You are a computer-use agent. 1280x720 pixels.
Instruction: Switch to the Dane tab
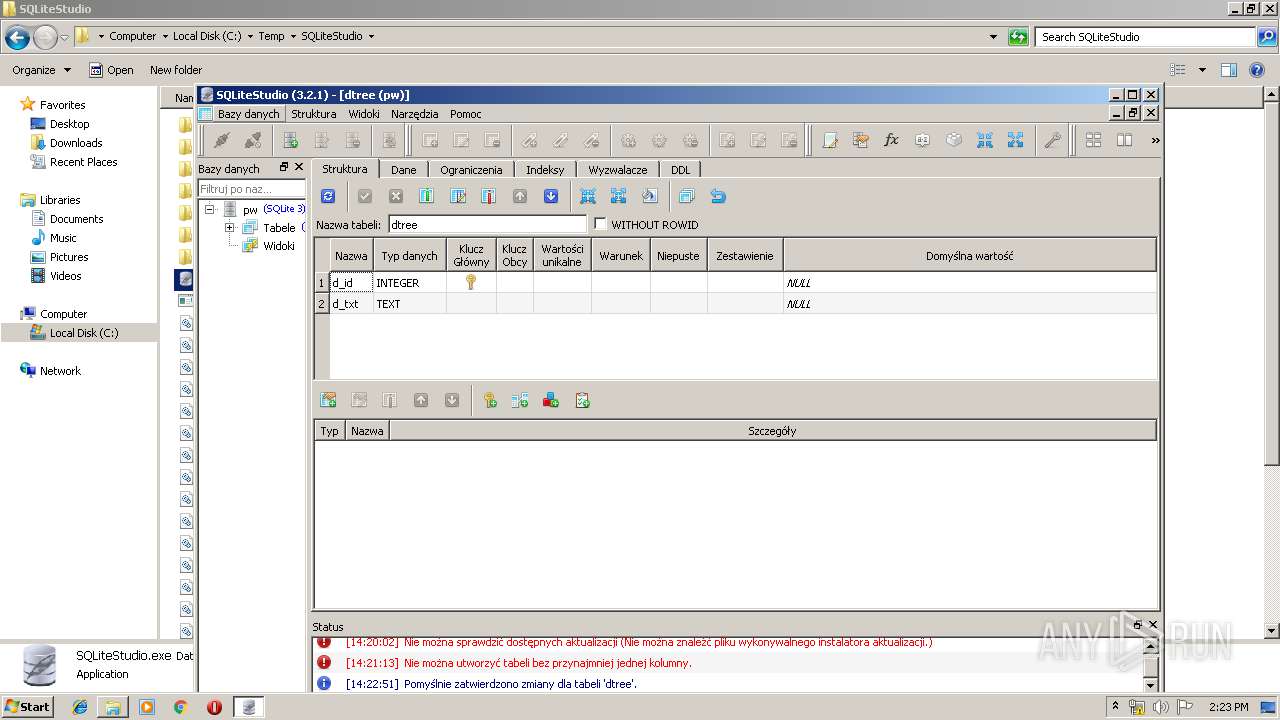(403, 170)
